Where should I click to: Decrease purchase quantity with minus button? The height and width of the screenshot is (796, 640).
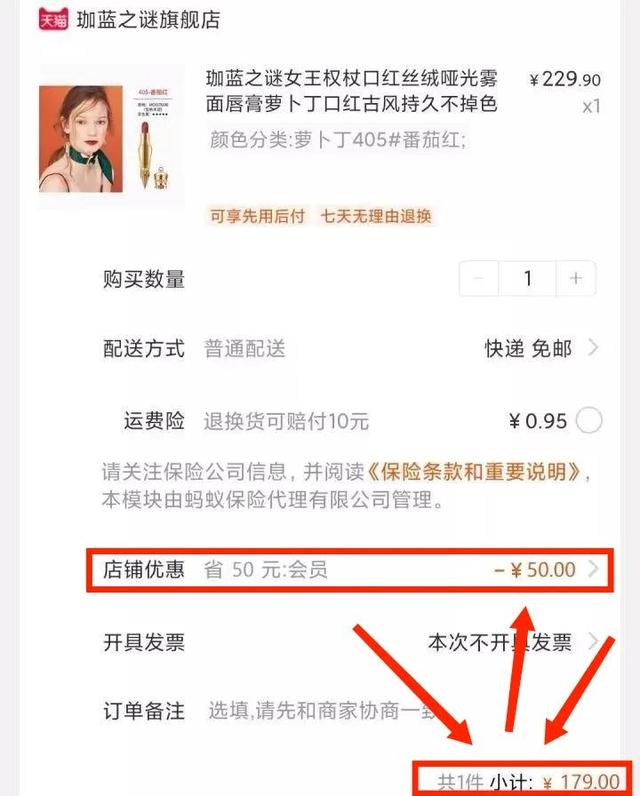(479, 278)
